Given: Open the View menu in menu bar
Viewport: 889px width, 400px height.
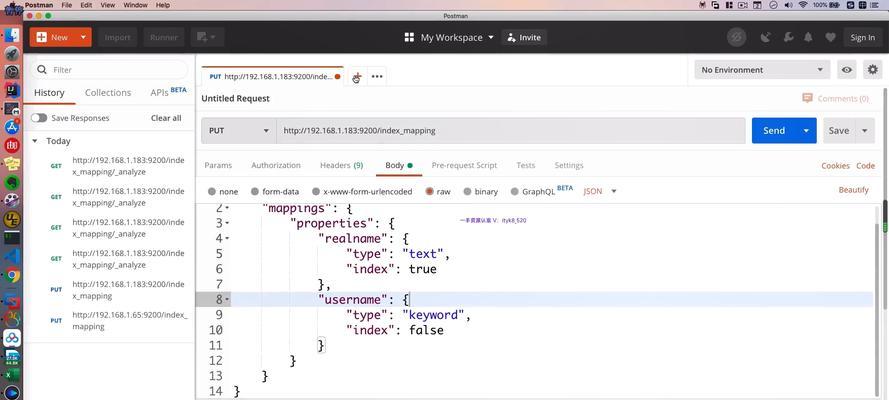Looking at the screenshot, I should 108,5.
